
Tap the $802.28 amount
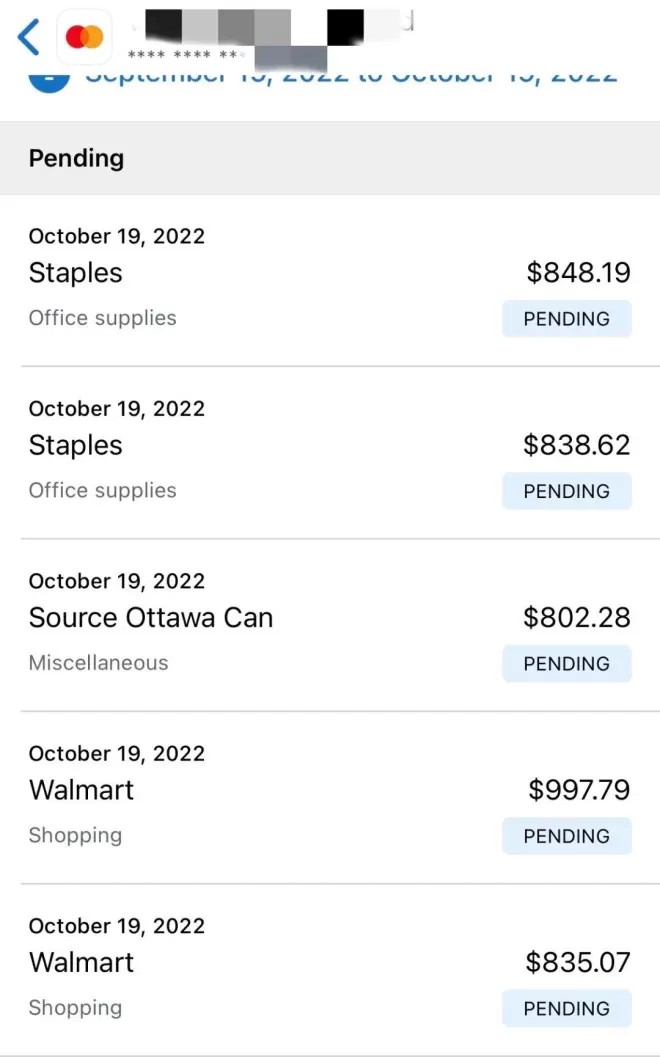576,617
